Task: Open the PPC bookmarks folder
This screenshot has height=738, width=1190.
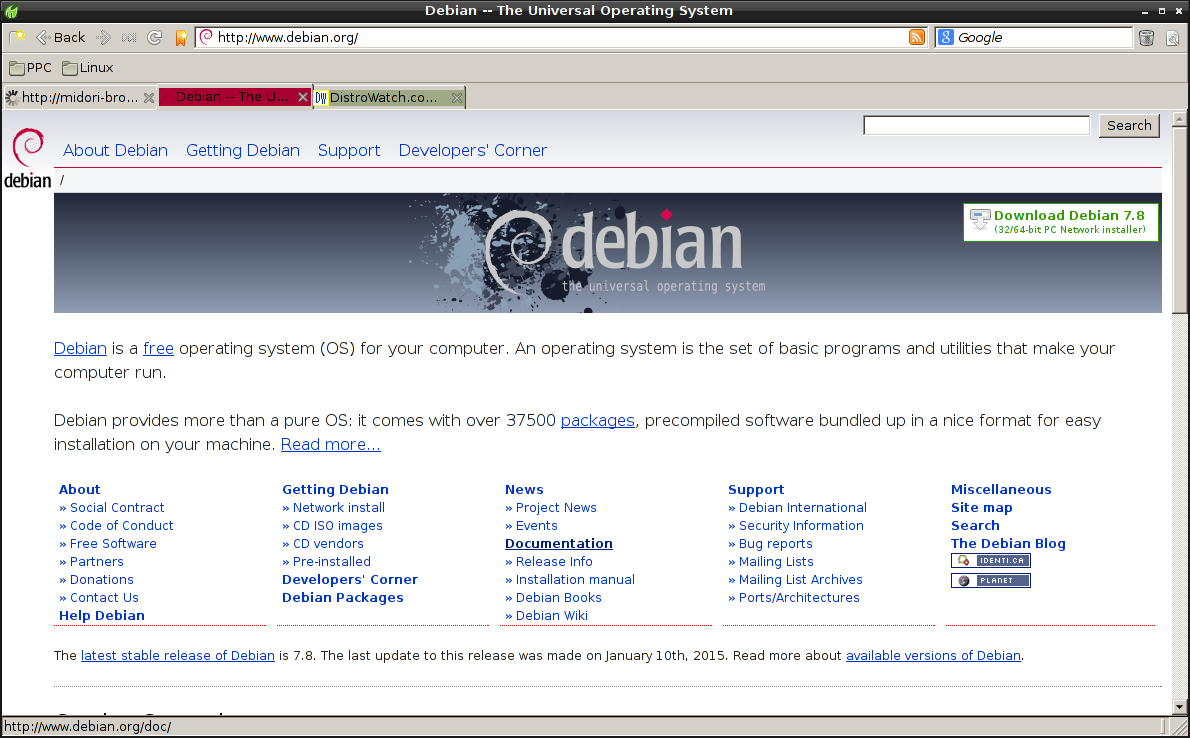Action: point(30,68)
